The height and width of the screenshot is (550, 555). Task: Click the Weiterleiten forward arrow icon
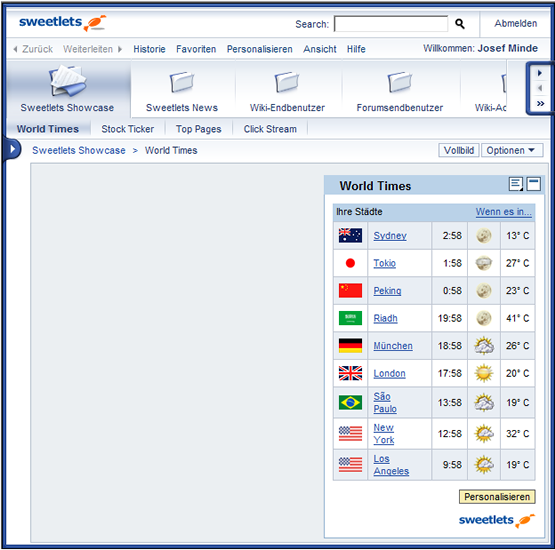120,49
